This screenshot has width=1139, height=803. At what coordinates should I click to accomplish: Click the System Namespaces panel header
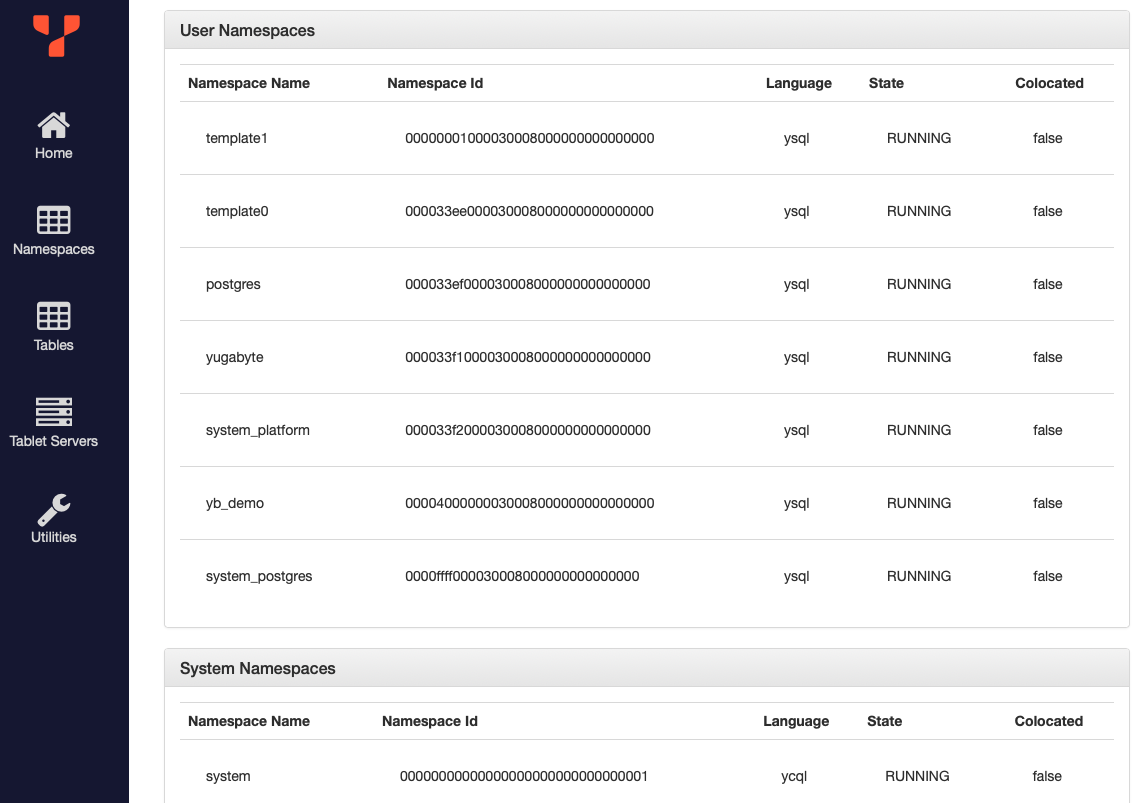(x=256, y=667)
